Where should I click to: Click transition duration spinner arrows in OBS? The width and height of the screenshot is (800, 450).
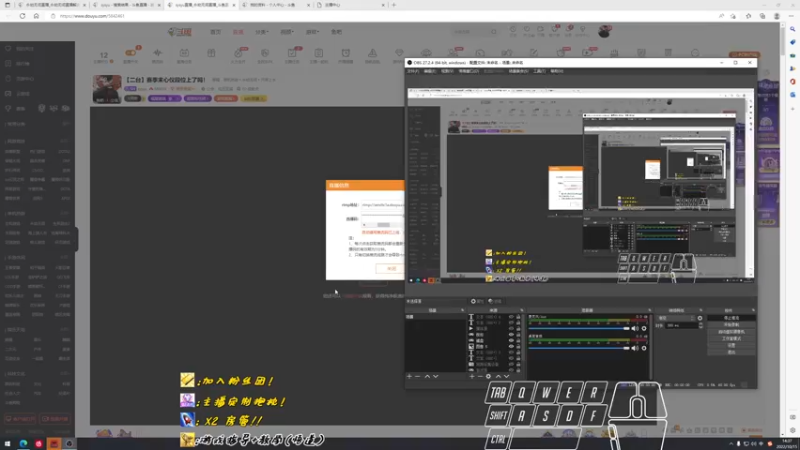click(x=701, y=325)
